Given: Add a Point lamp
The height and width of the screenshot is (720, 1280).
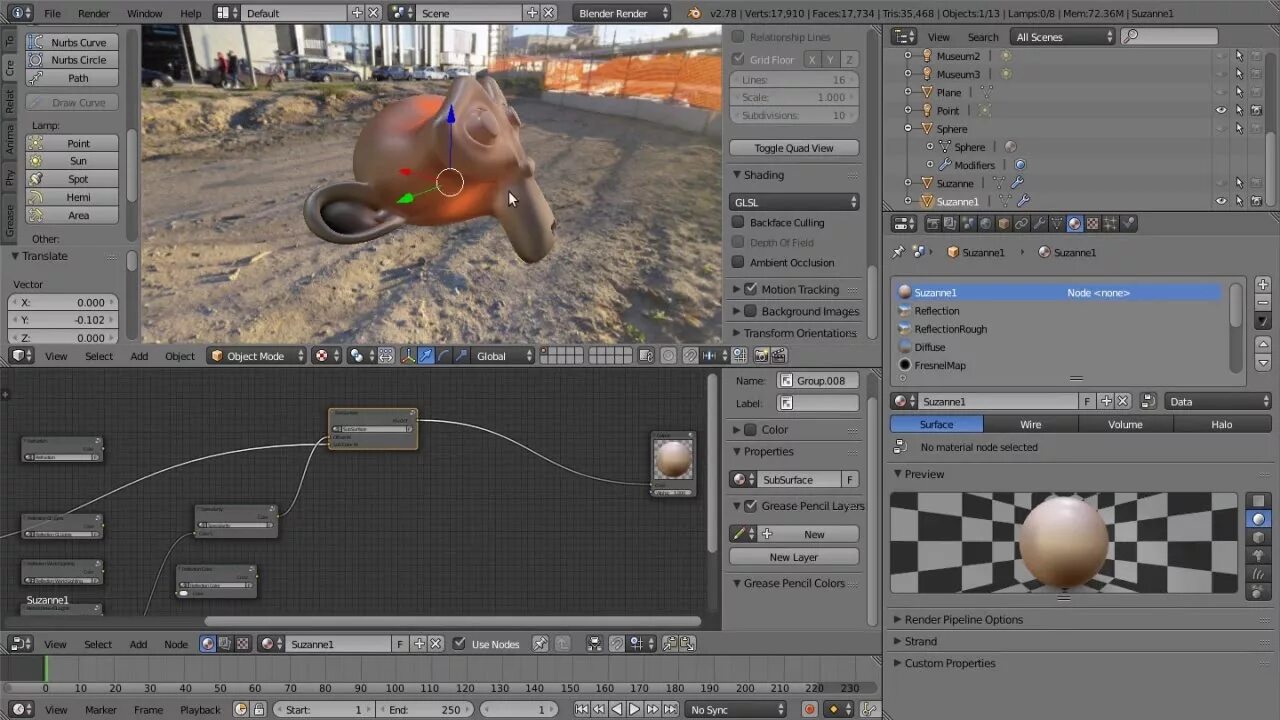Looking at the screenshot, I should click(x=72, y=143).
